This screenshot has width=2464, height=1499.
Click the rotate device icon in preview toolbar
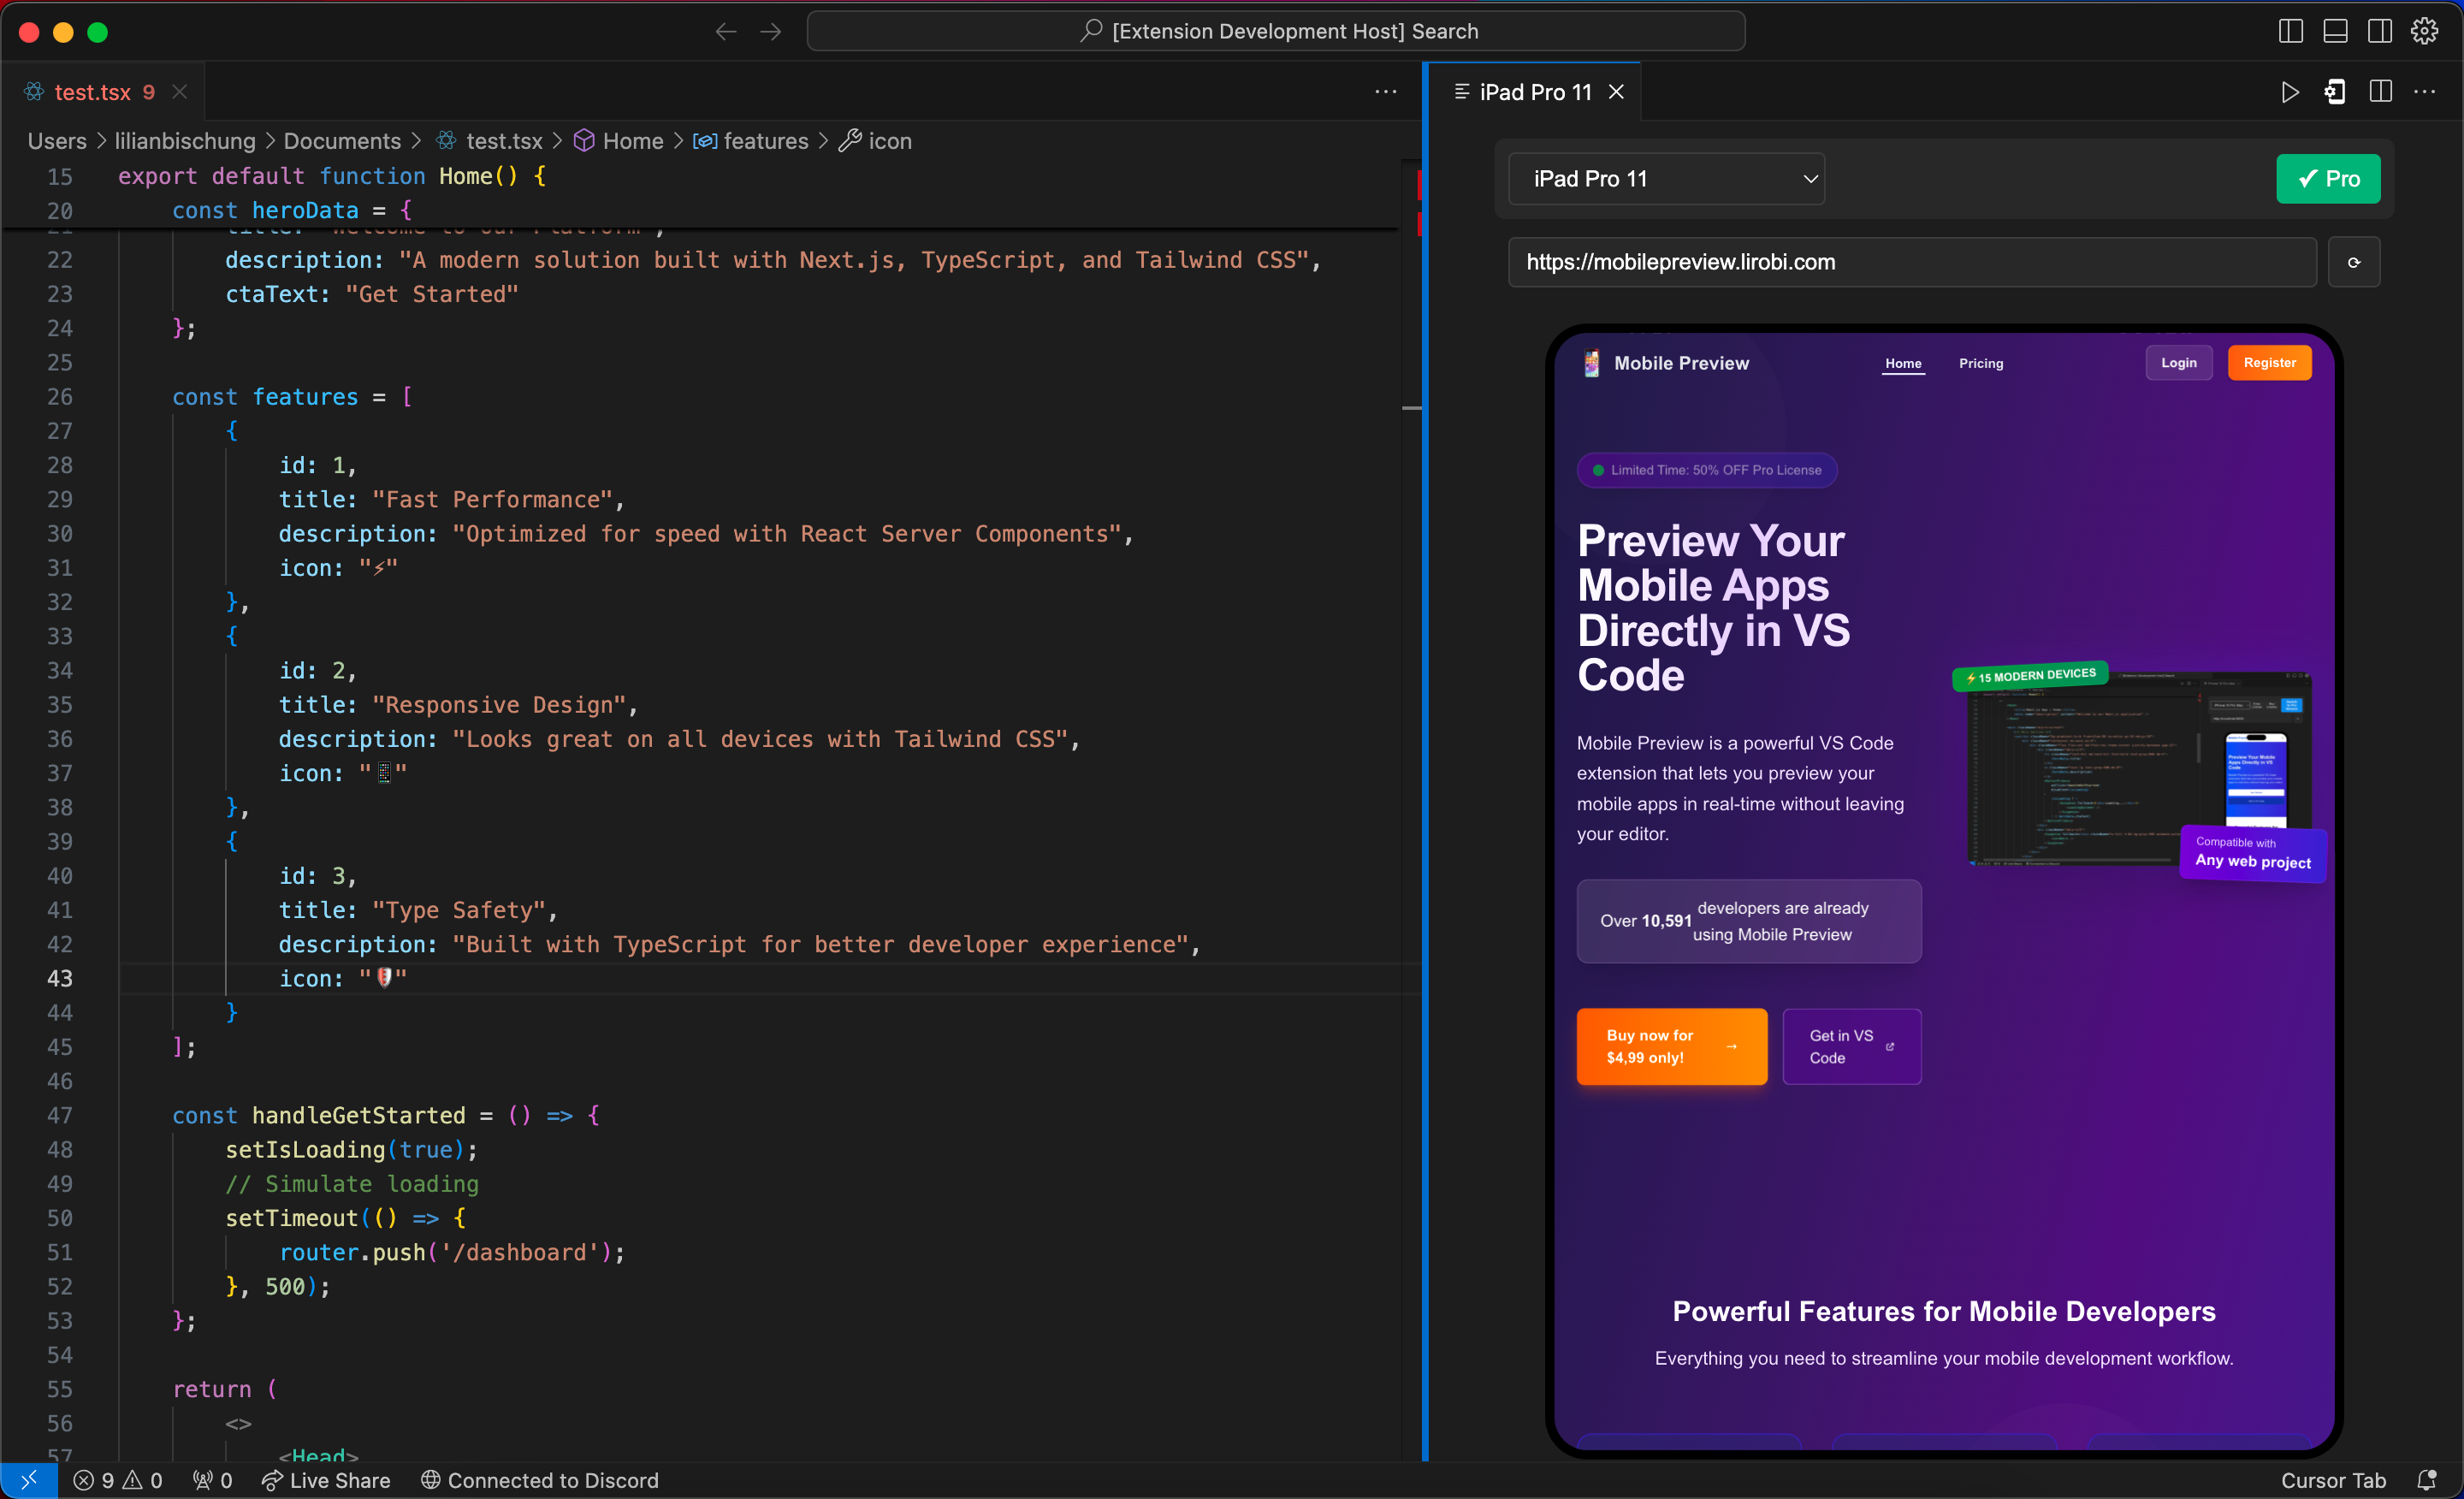click(x=2334, y=92)
